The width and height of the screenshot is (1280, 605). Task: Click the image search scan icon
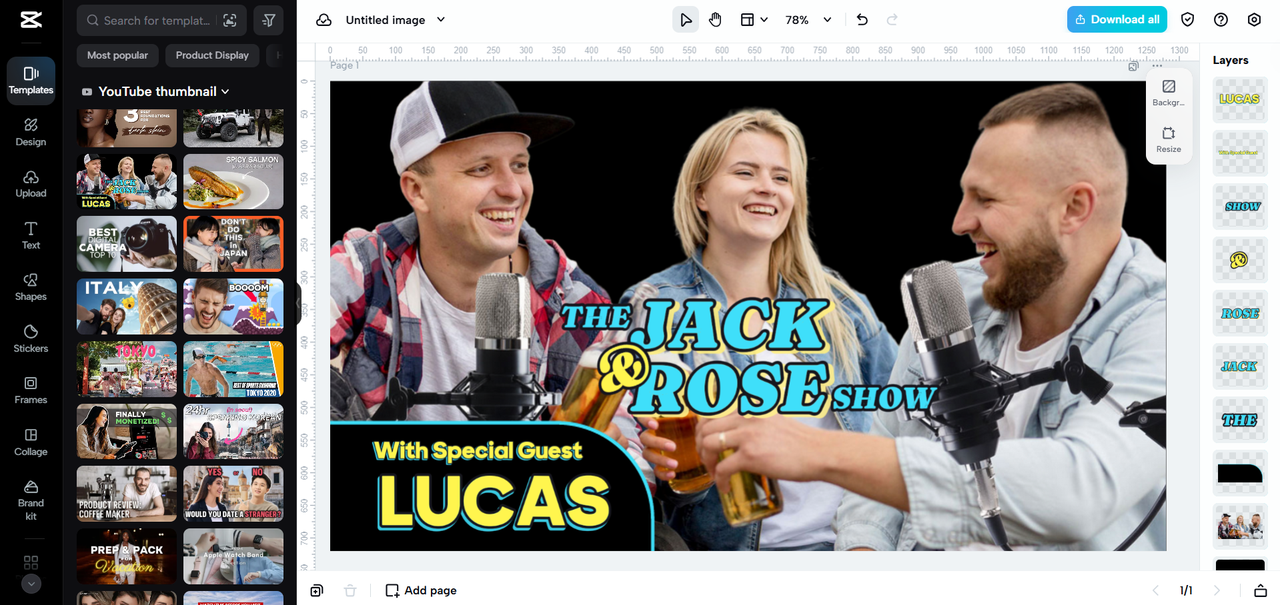[230, 20]
